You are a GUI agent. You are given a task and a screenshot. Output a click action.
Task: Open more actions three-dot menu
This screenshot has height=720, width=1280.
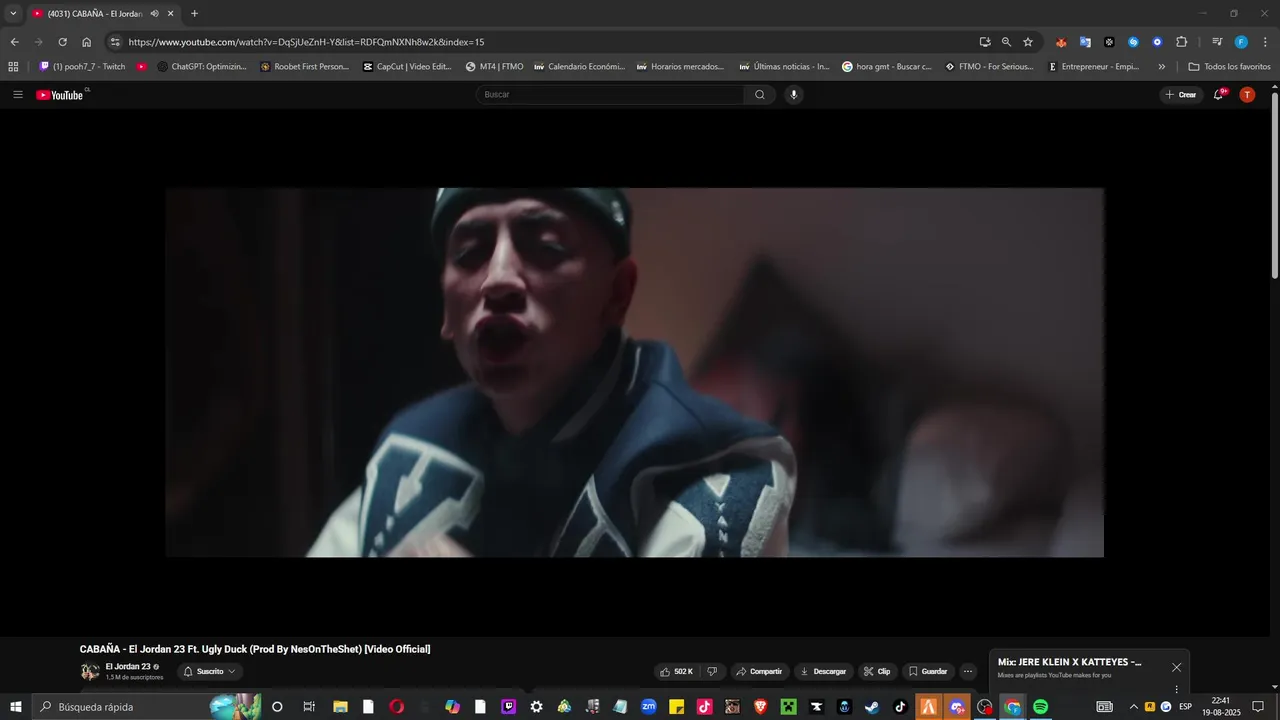[x=968, y=671]
